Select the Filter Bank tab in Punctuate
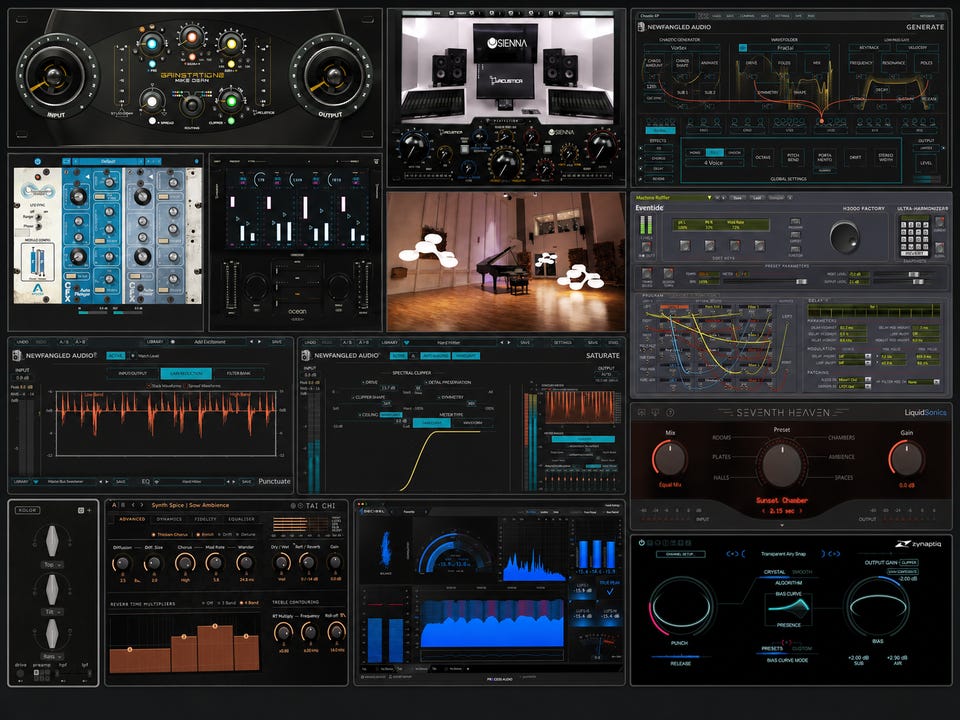Image resolution: width=960 pixels, height=720 pixels. (238, 373)
